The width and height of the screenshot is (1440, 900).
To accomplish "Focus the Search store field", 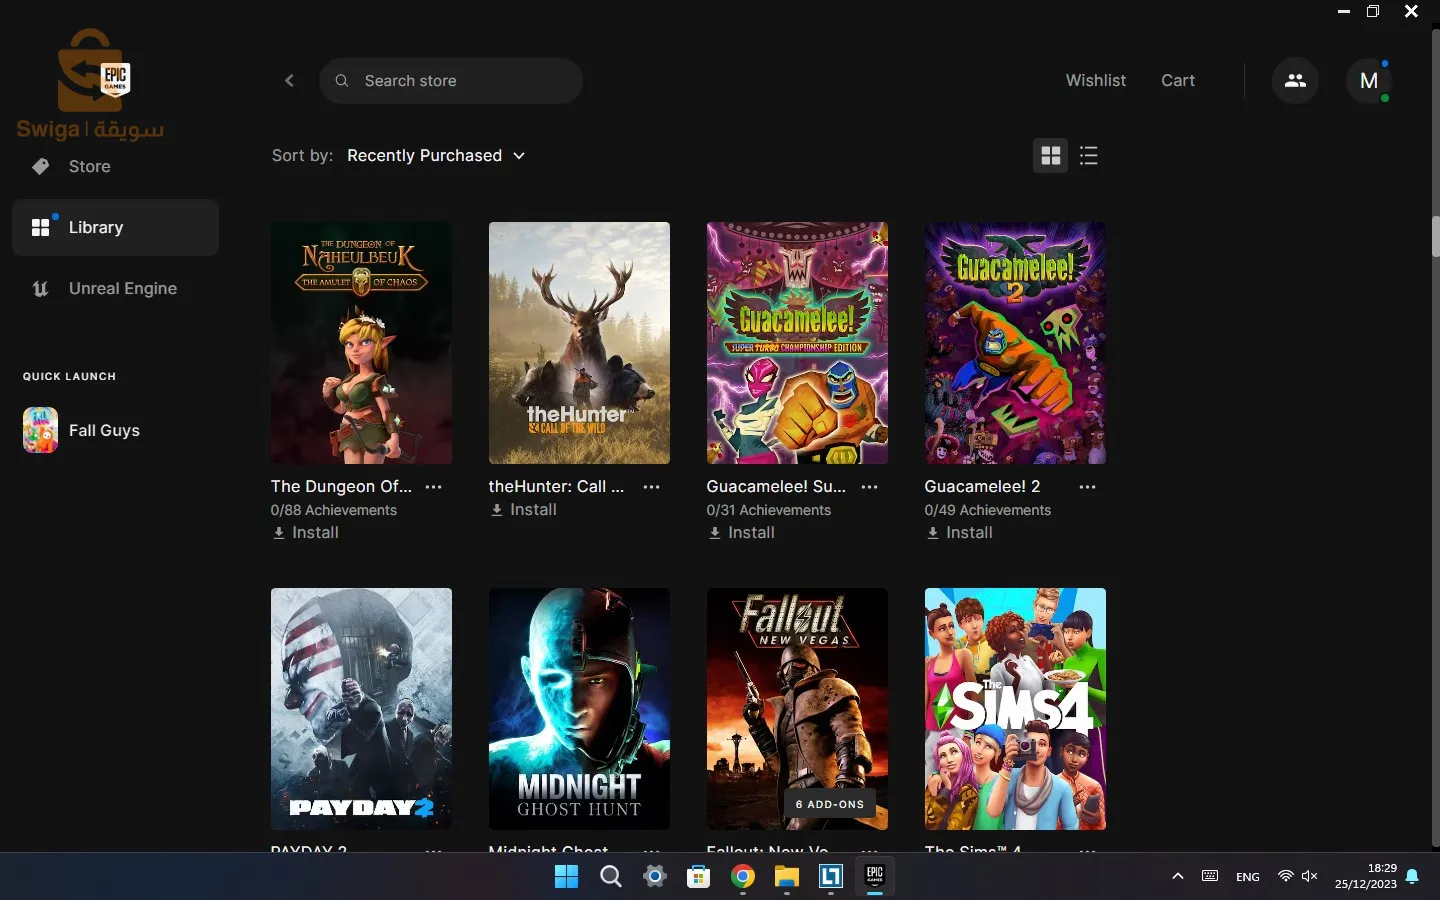I will pos(451,81).
